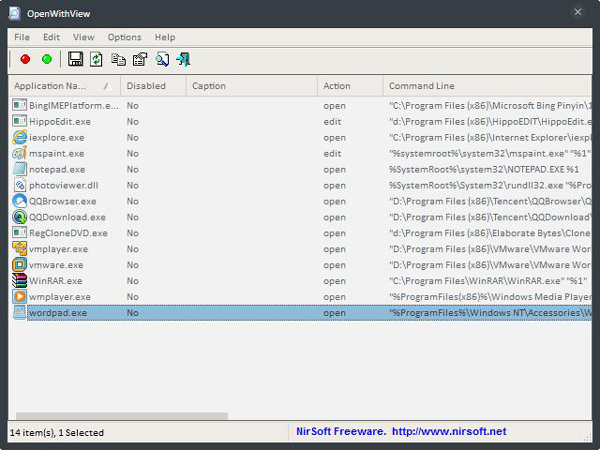Click the HippoEdit.exe "edit" action cell

coord(332,122)
